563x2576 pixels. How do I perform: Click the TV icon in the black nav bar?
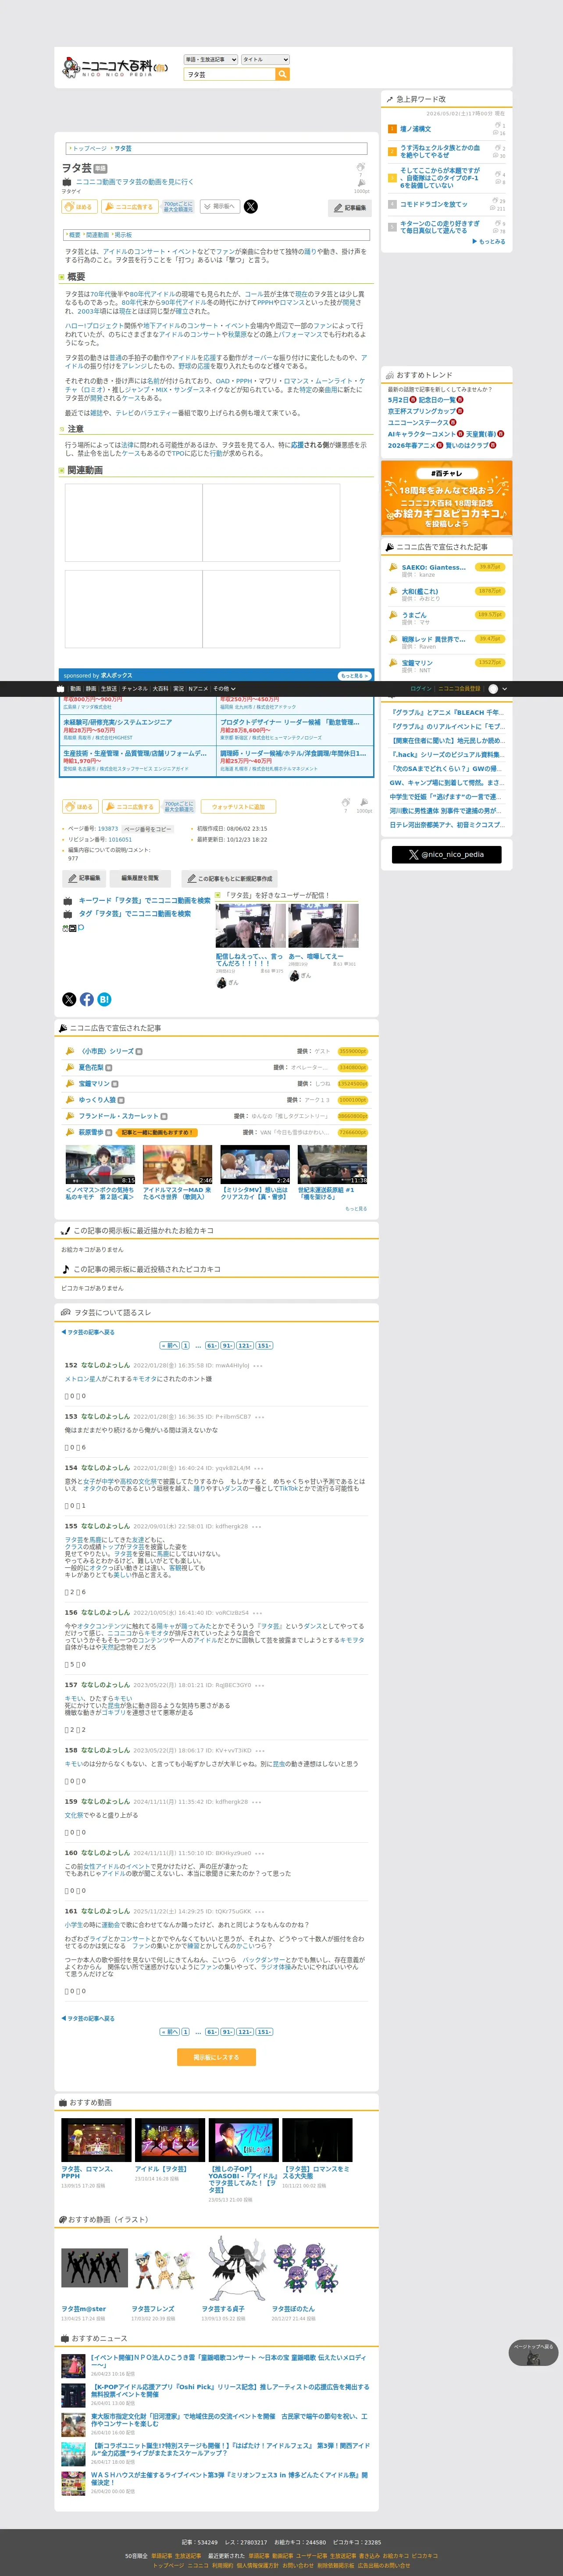pyautogui.click(x=60, y=689)
